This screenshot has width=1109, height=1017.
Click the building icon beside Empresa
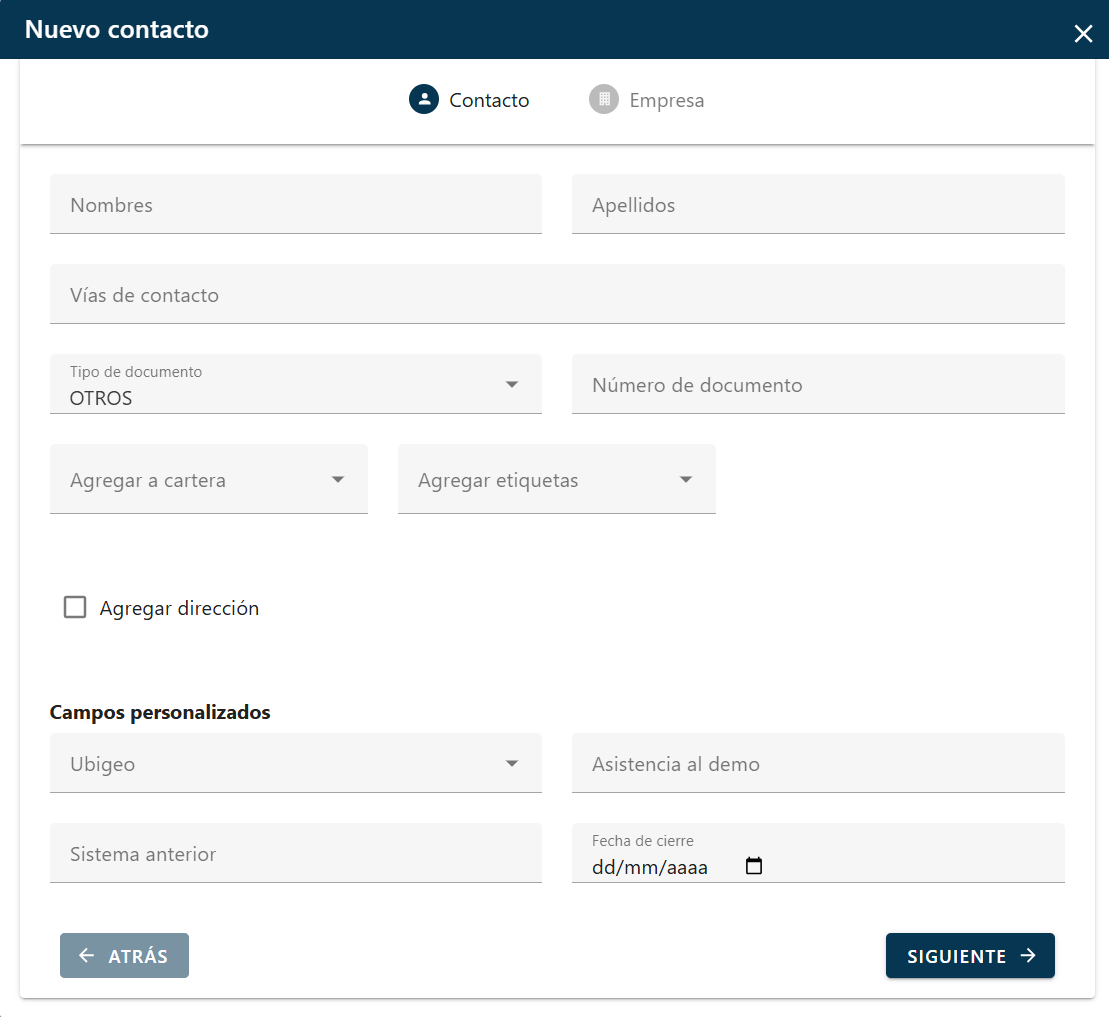604,99
